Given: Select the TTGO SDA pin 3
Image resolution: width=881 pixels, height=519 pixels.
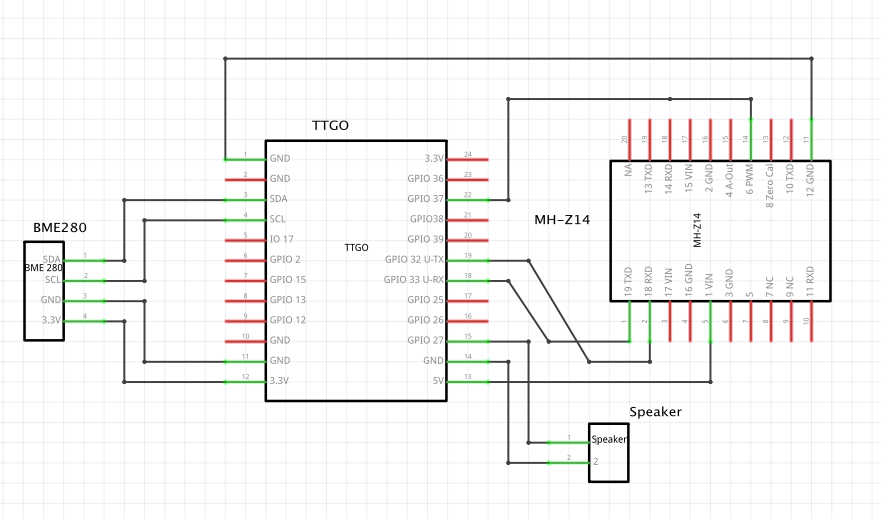Looking at the screenshot, I should point(244,199).
